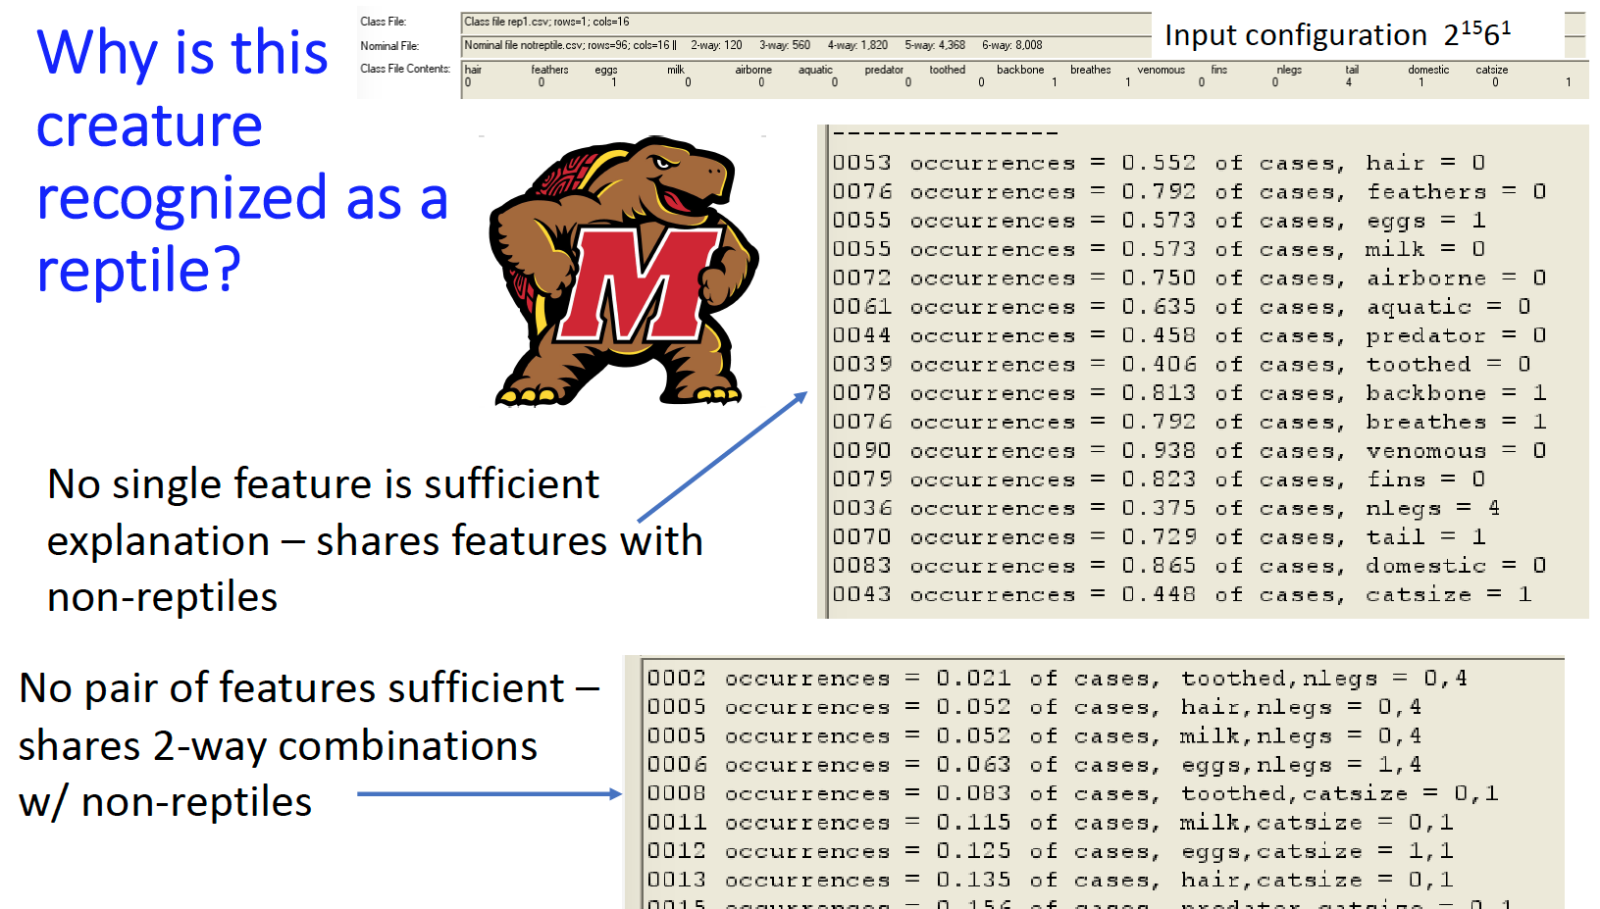This screenshot has width=1600, height=909.
Task: Click the 'Why is this creature' slide title
Action: (x=242, y=162)
